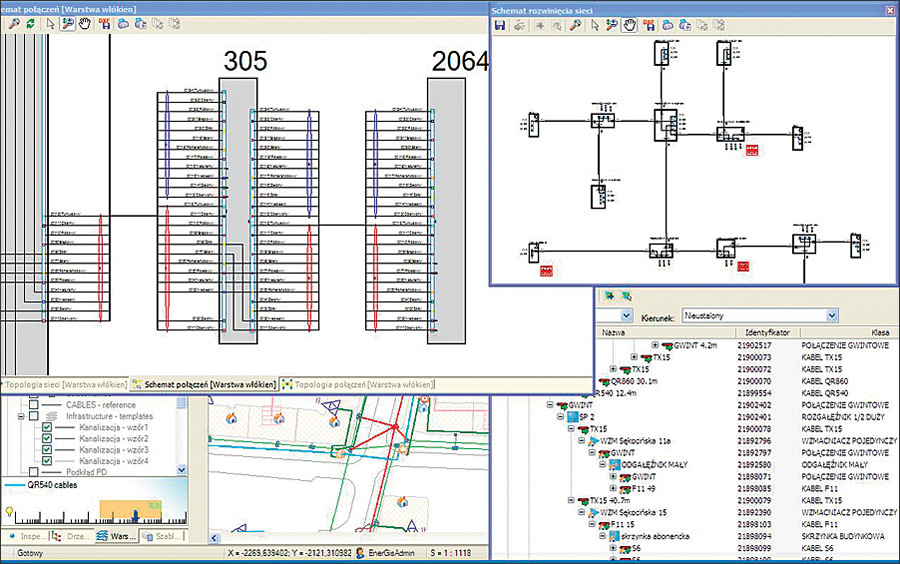
Task: Toggle the Kanalizacja - wzór3 layer checkbox
Action: [x=46, y=450]
